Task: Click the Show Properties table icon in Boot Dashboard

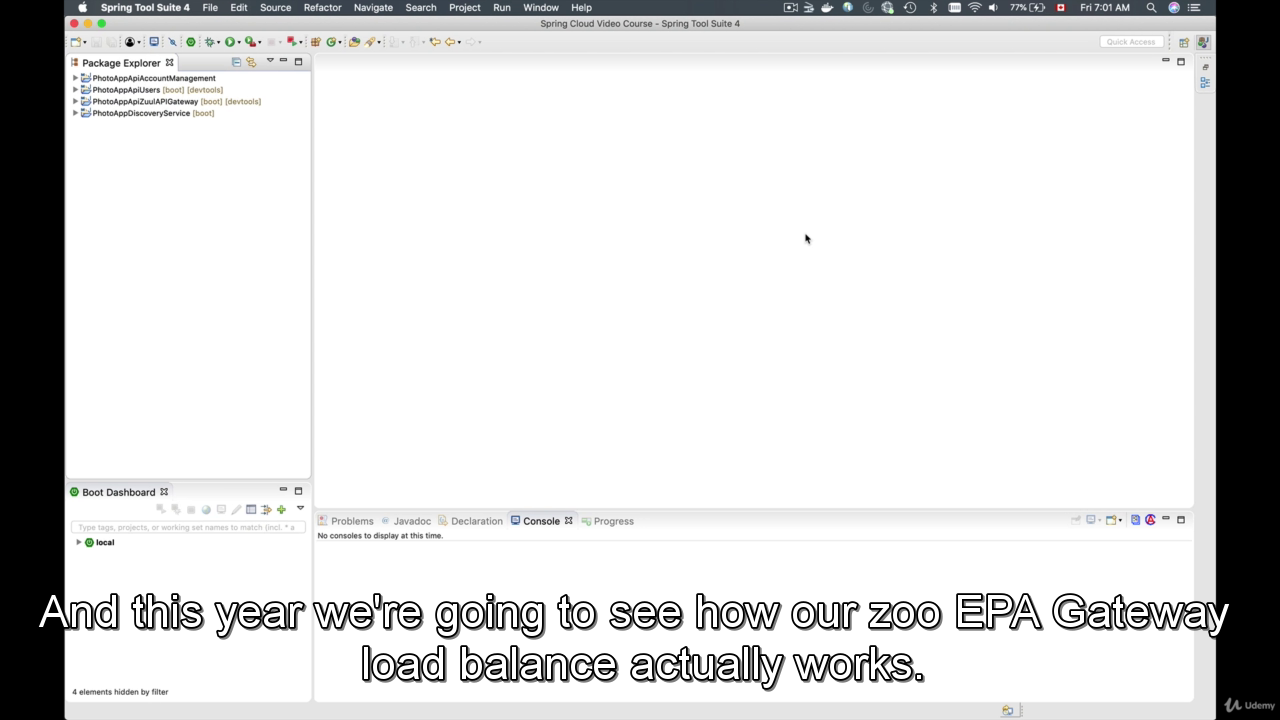Action: click(251, 510)
